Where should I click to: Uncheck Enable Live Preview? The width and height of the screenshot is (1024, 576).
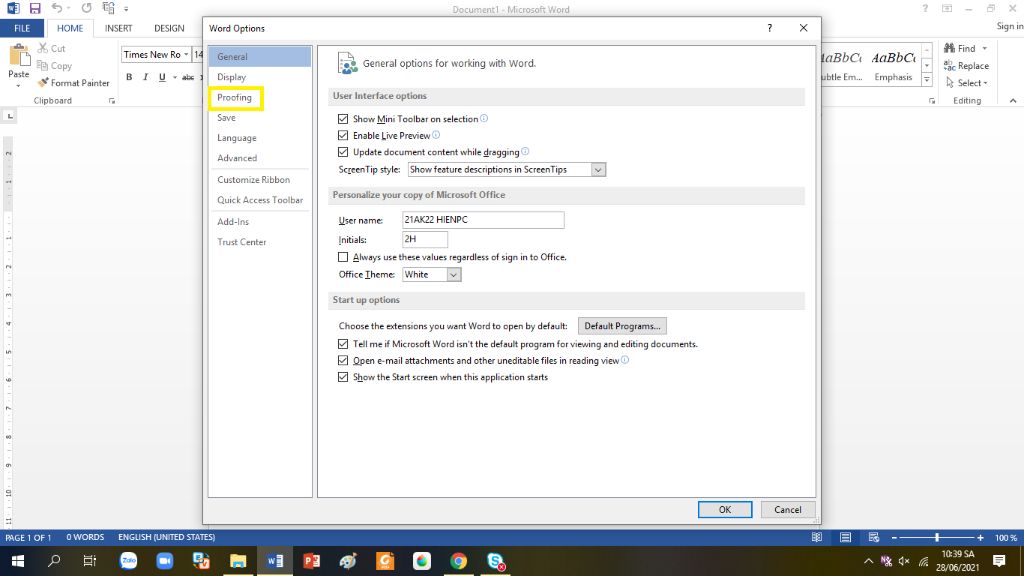[343, 135]
